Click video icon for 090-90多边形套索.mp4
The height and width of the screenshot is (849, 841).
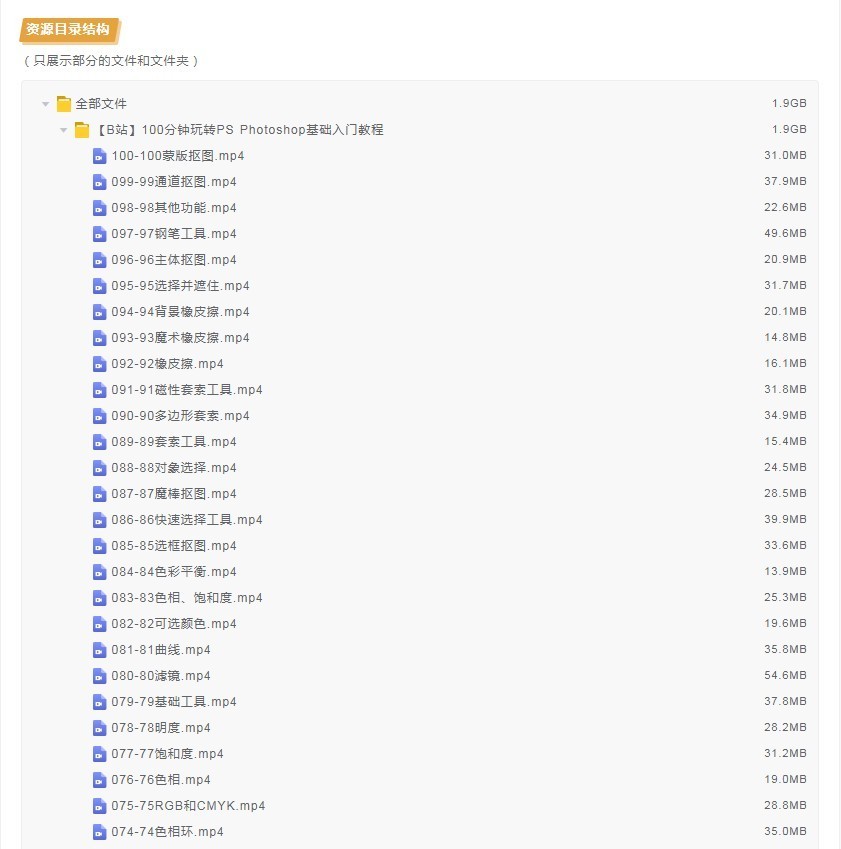(x=100, y=416)
